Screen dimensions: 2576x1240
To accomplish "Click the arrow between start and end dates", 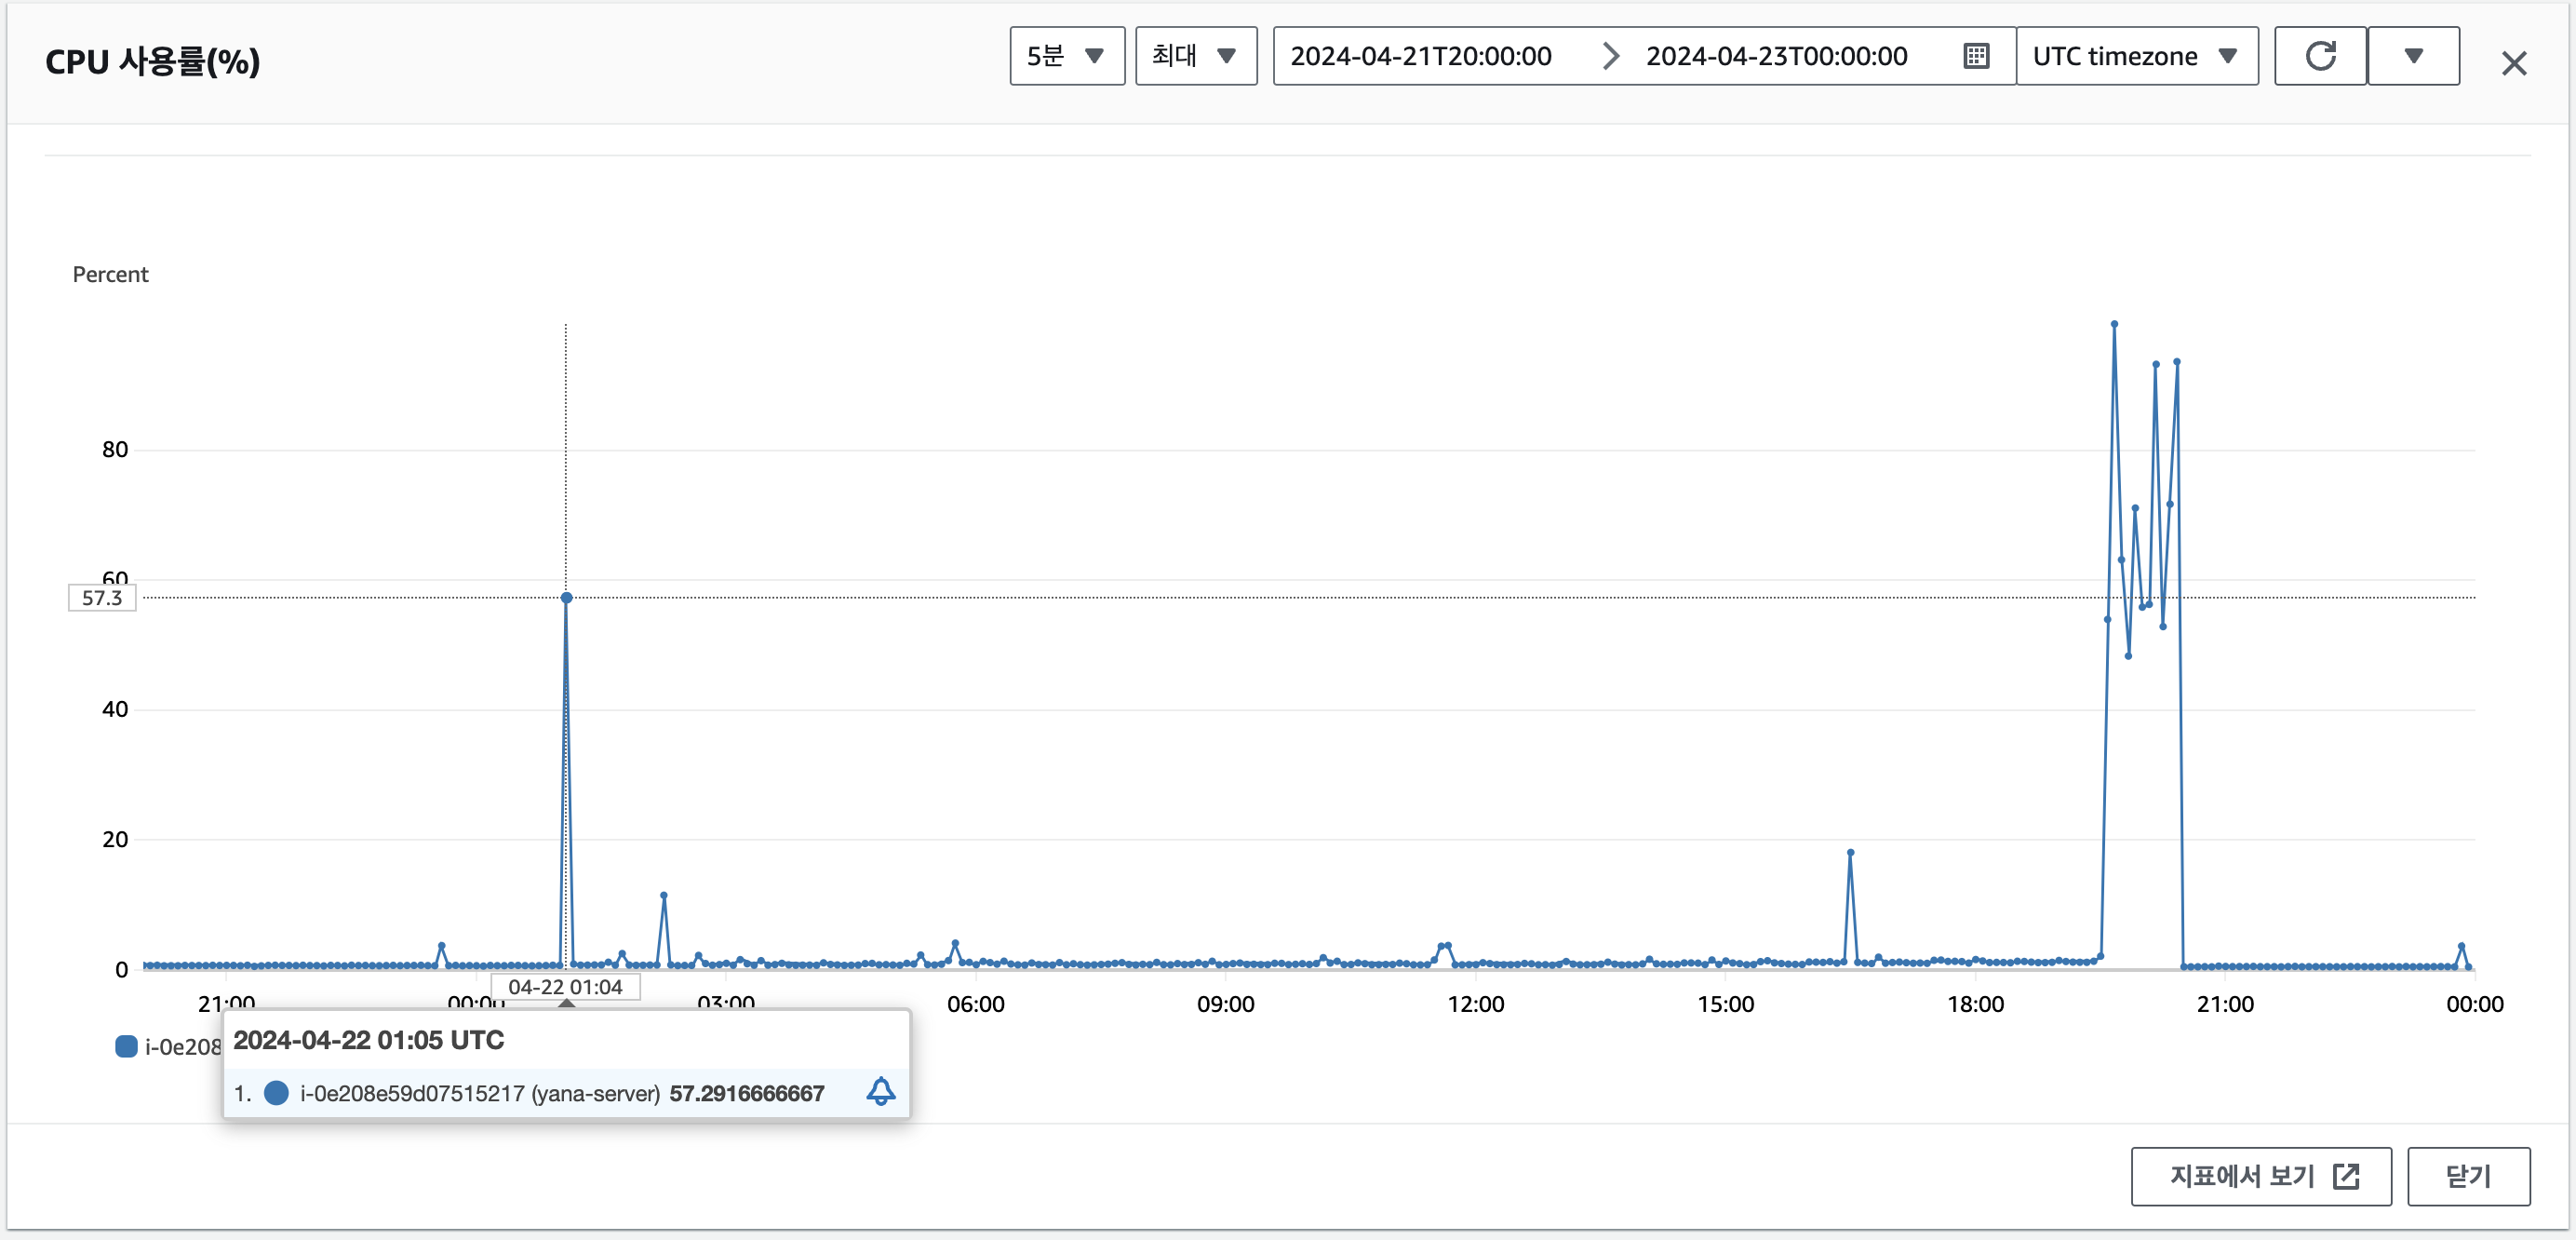I will [x=1609, y=56].
